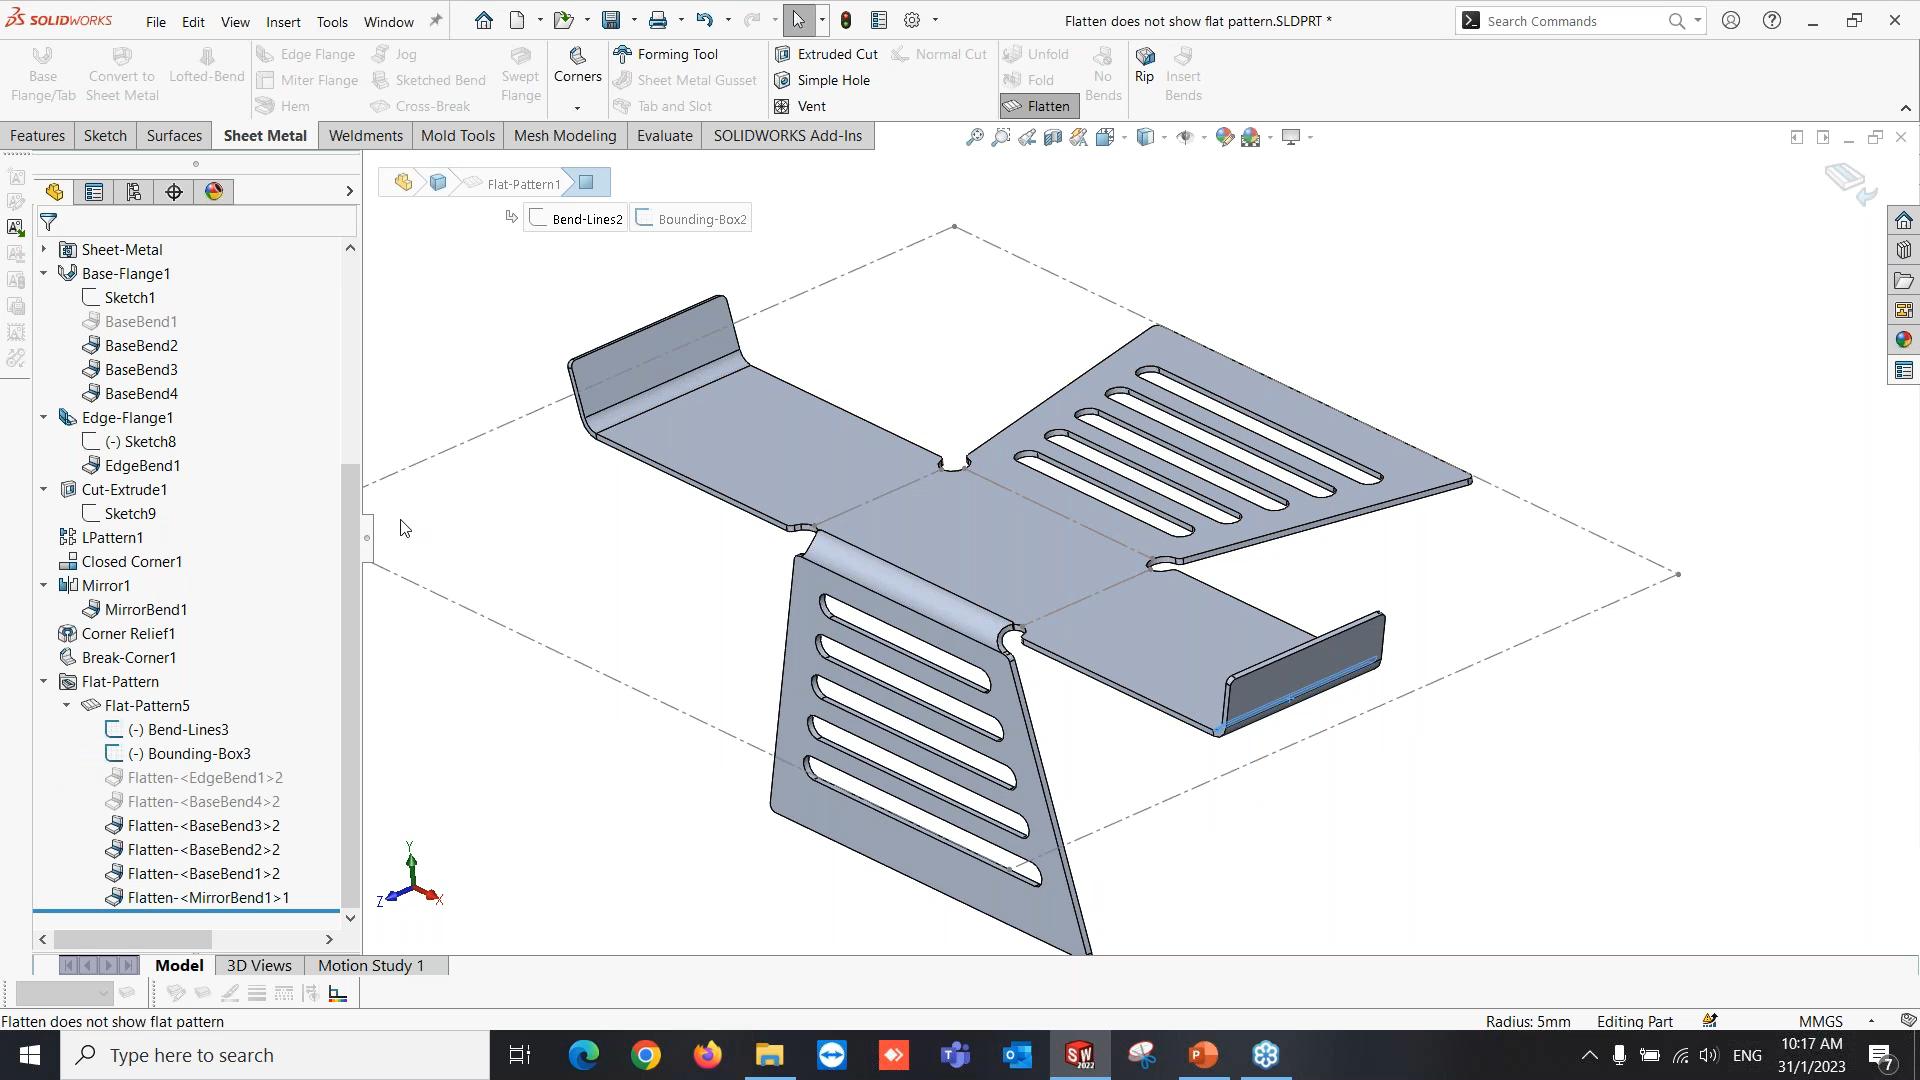Switch to the Evaluate ribbon tab
This screenshot has width=1920, height=1080.
tap(664, 135)
